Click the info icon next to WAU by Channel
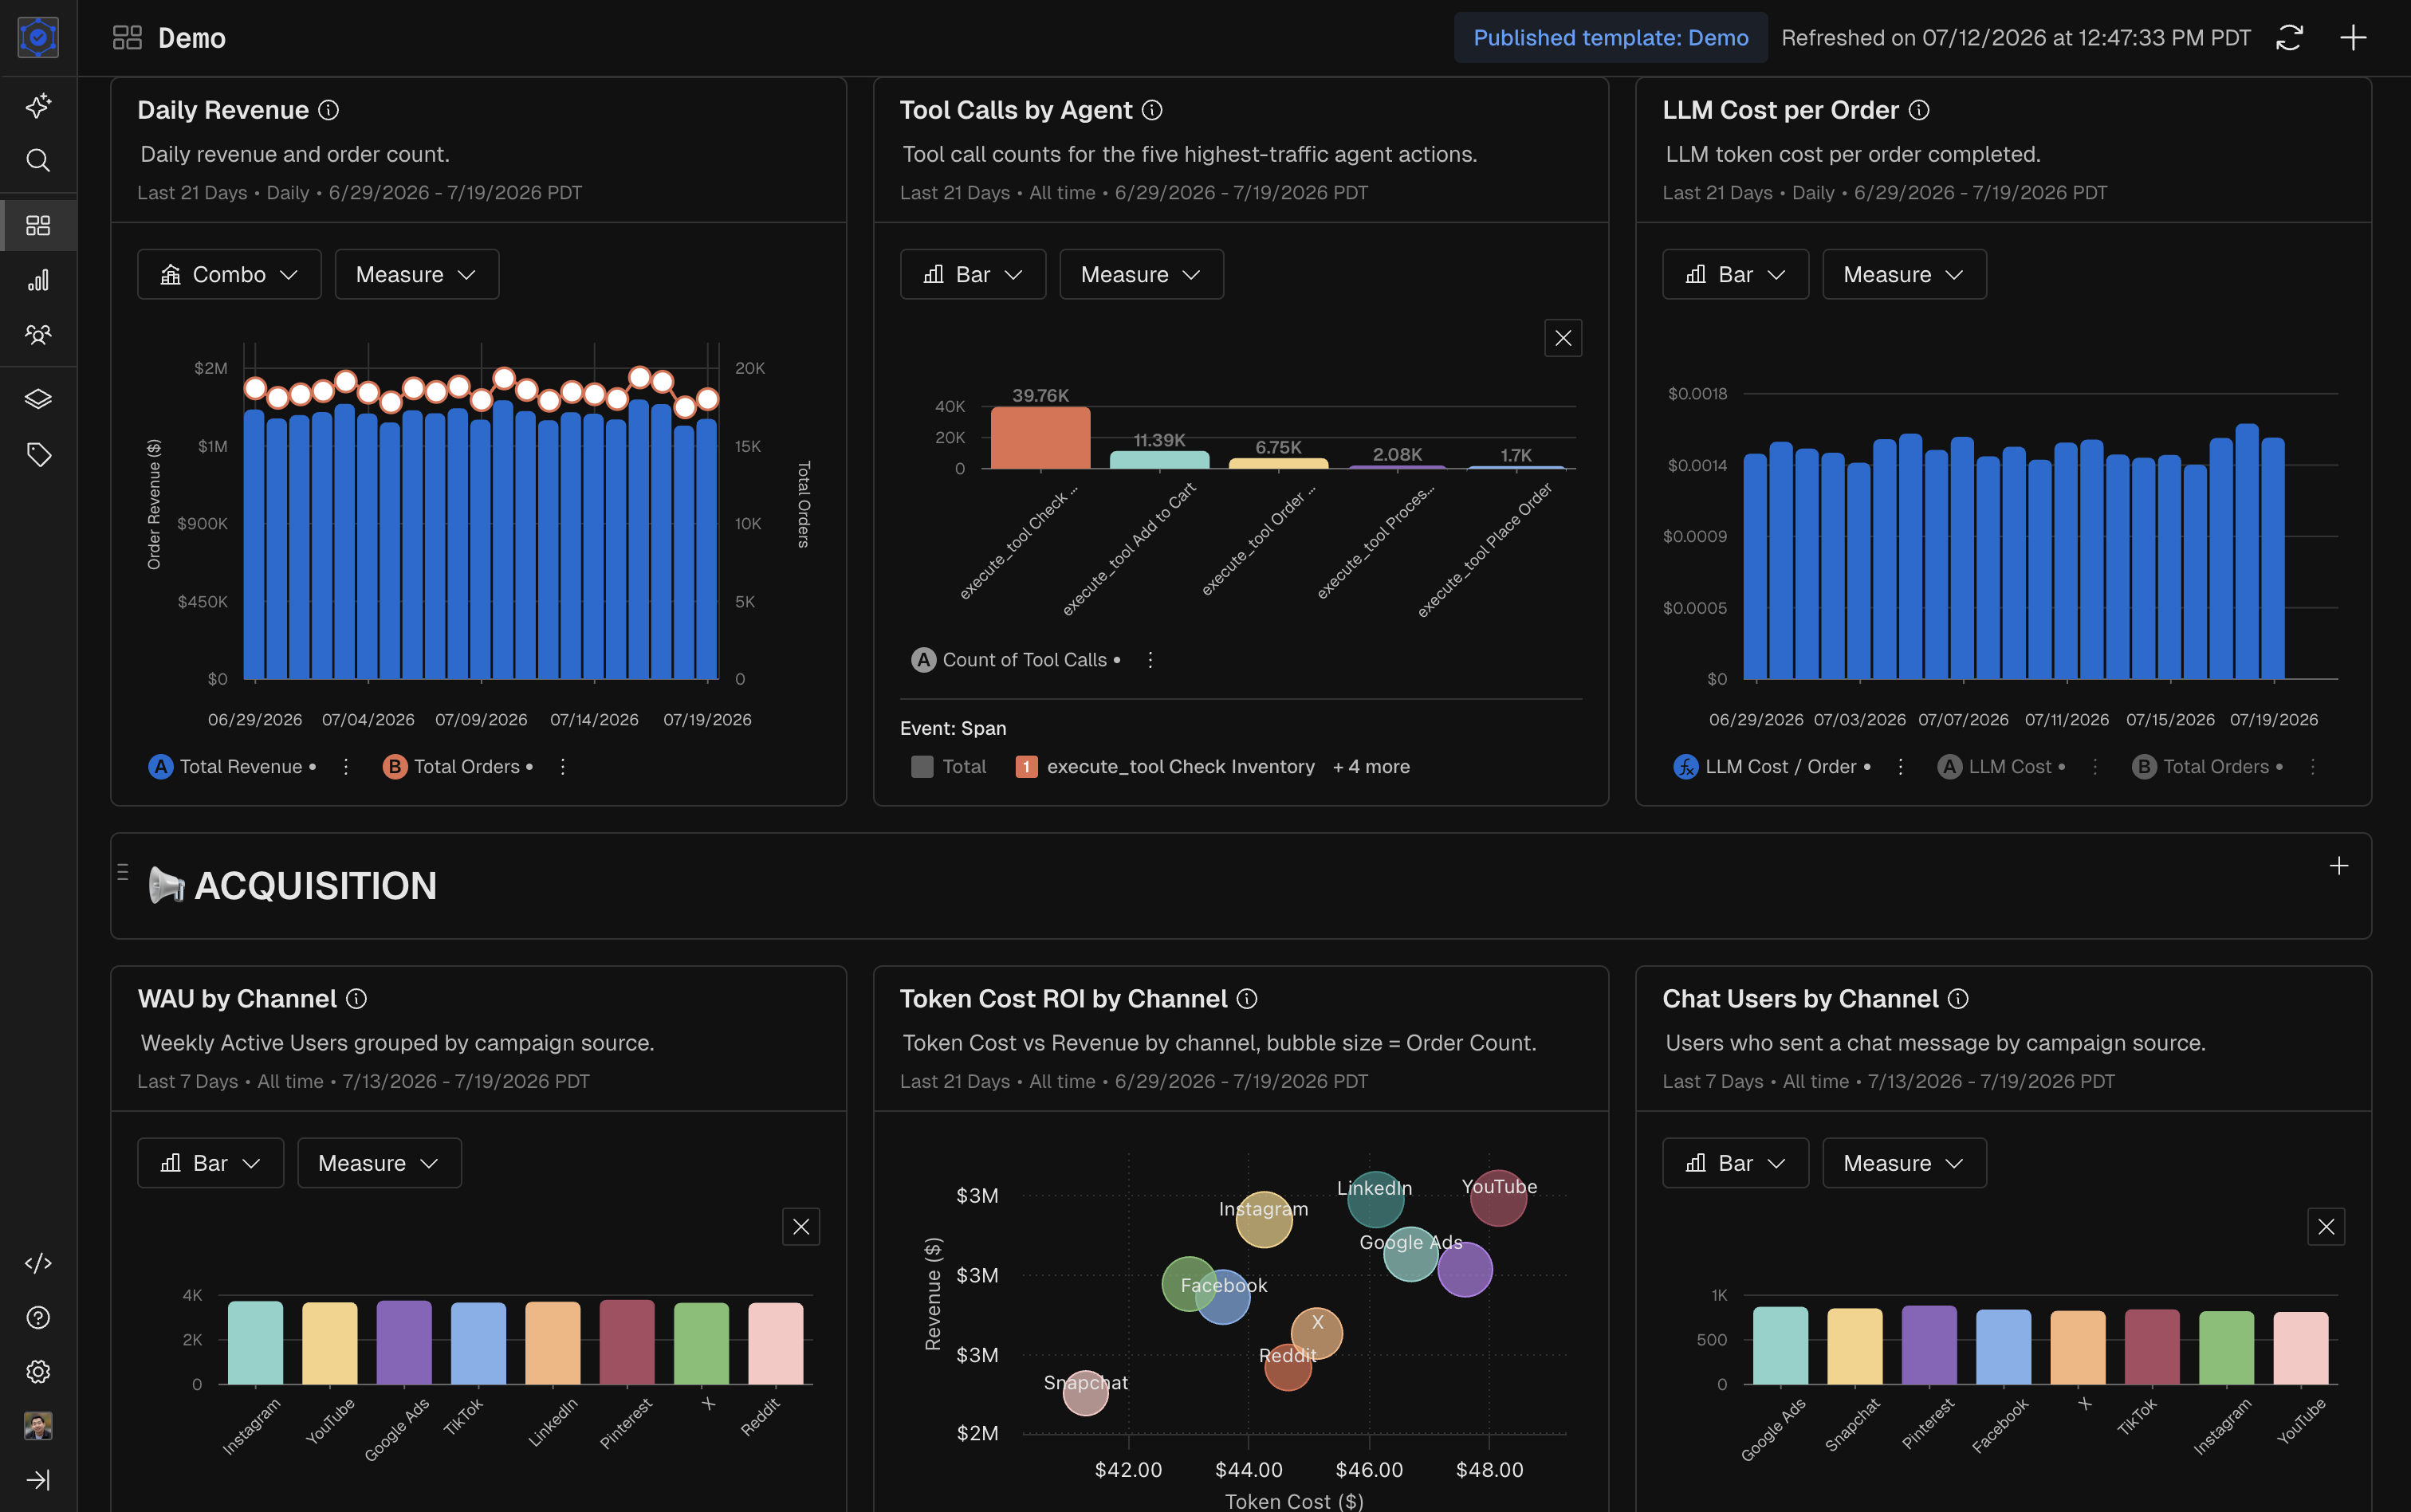 pyautogui.click(x=356, y=999)
